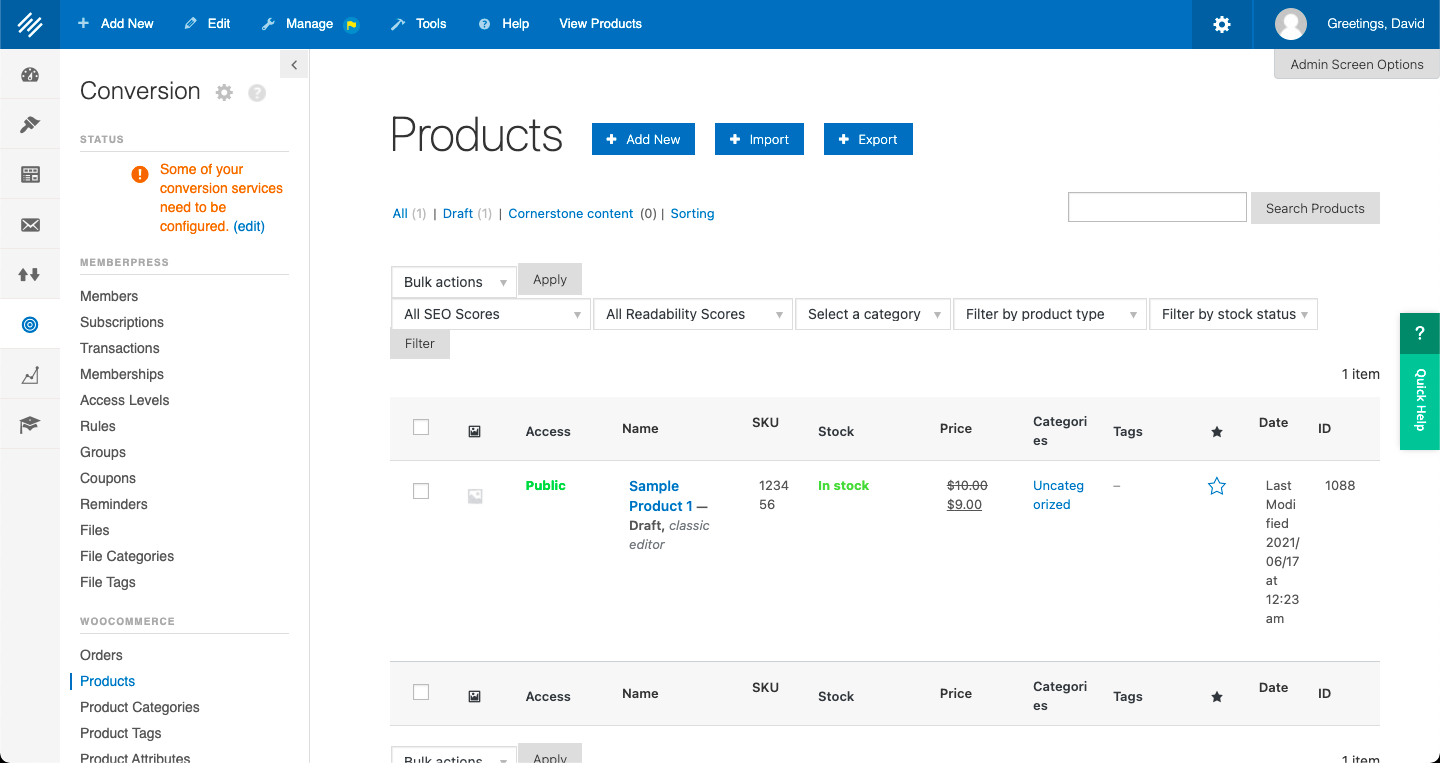Viewport: 1440px width, 763px height.
Task: Open the Bulk actions dropdown
Action: tap(453, 281)
